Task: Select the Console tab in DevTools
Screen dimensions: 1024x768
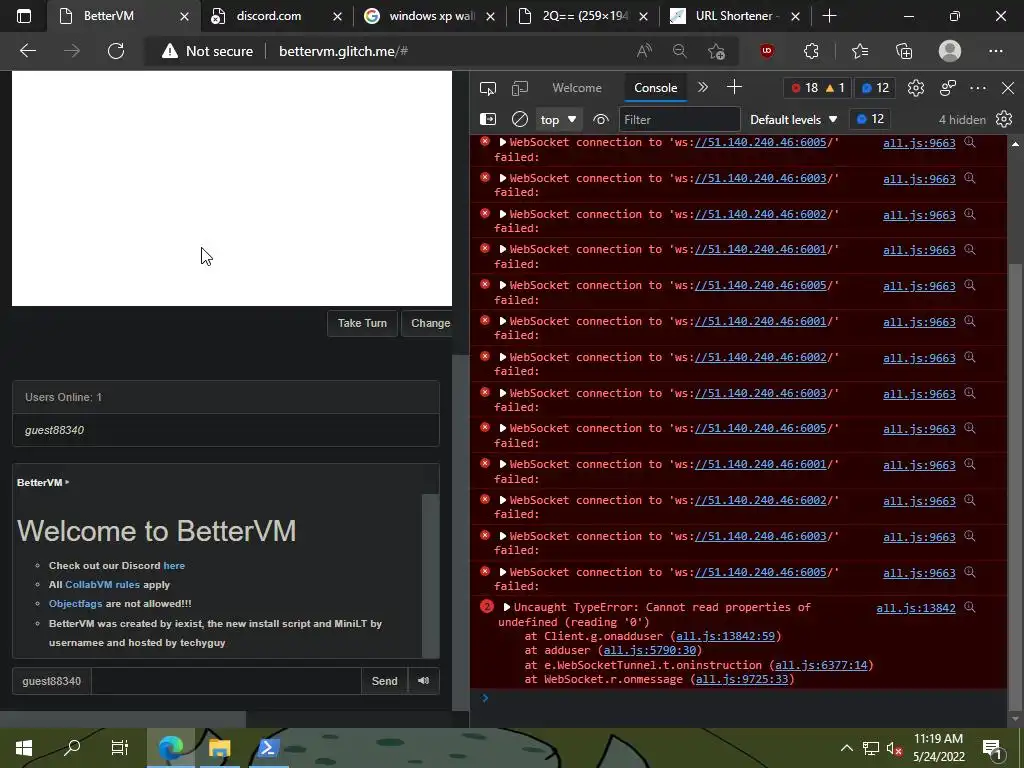Action: click(656, 88)
